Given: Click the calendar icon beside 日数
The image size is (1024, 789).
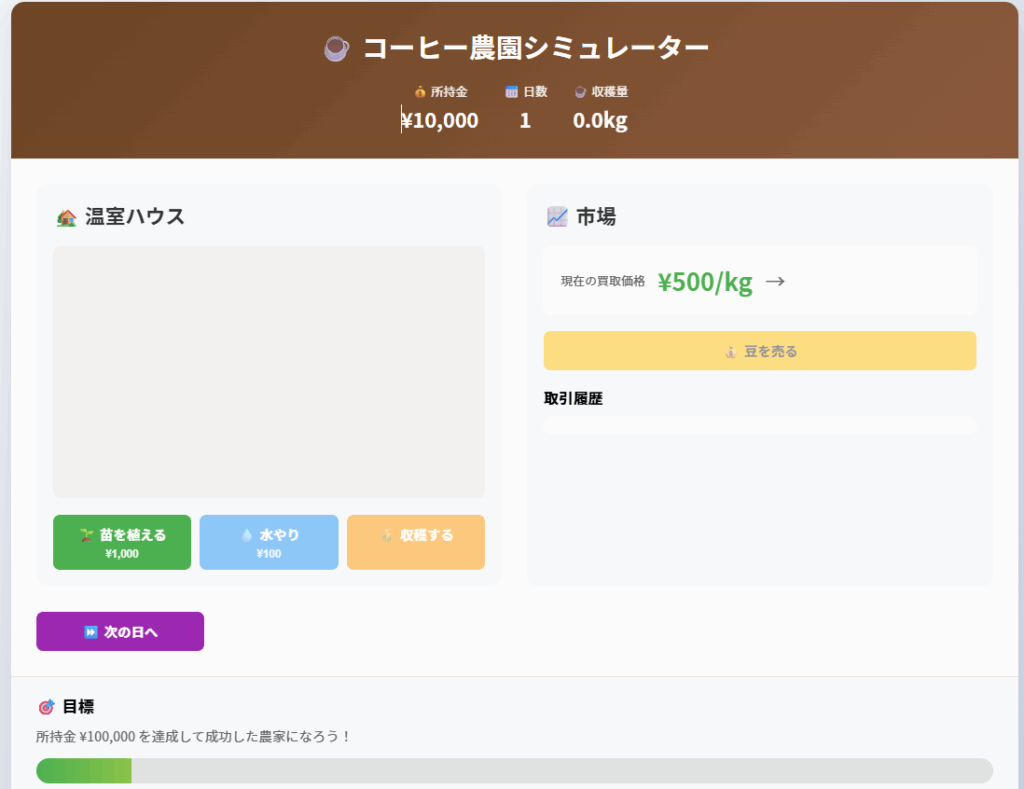Looking at the screenshot, I should click(511, 92).
